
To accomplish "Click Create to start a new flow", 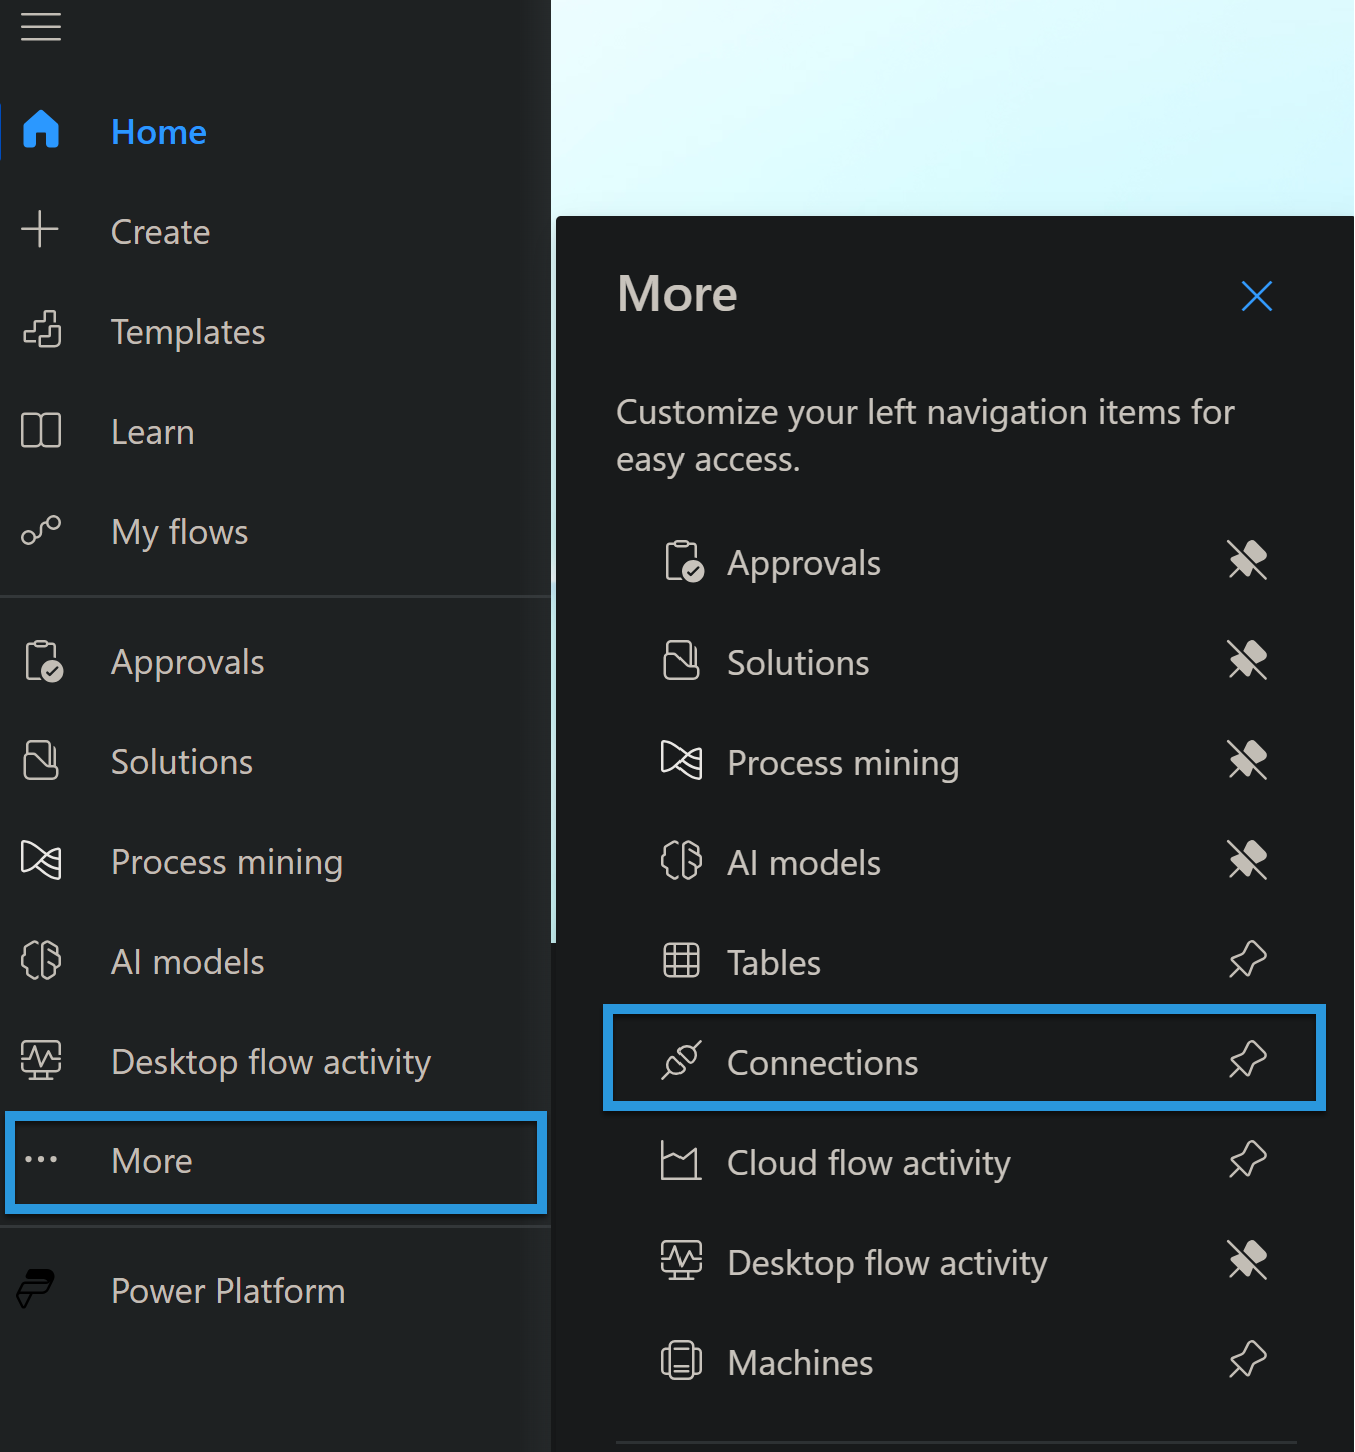I will (160, 231).
